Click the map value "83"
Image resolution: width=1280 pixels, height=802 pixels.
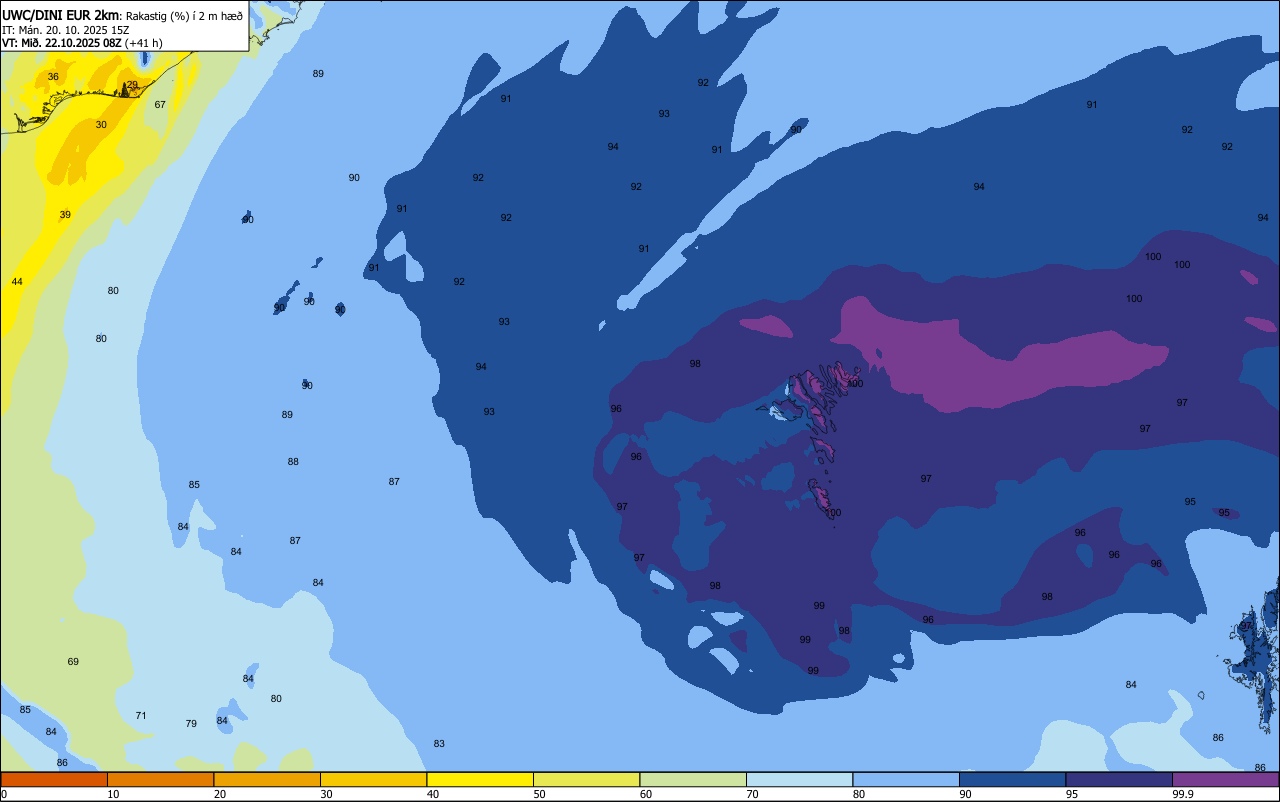pyautogui.click(x=439, y=744)
